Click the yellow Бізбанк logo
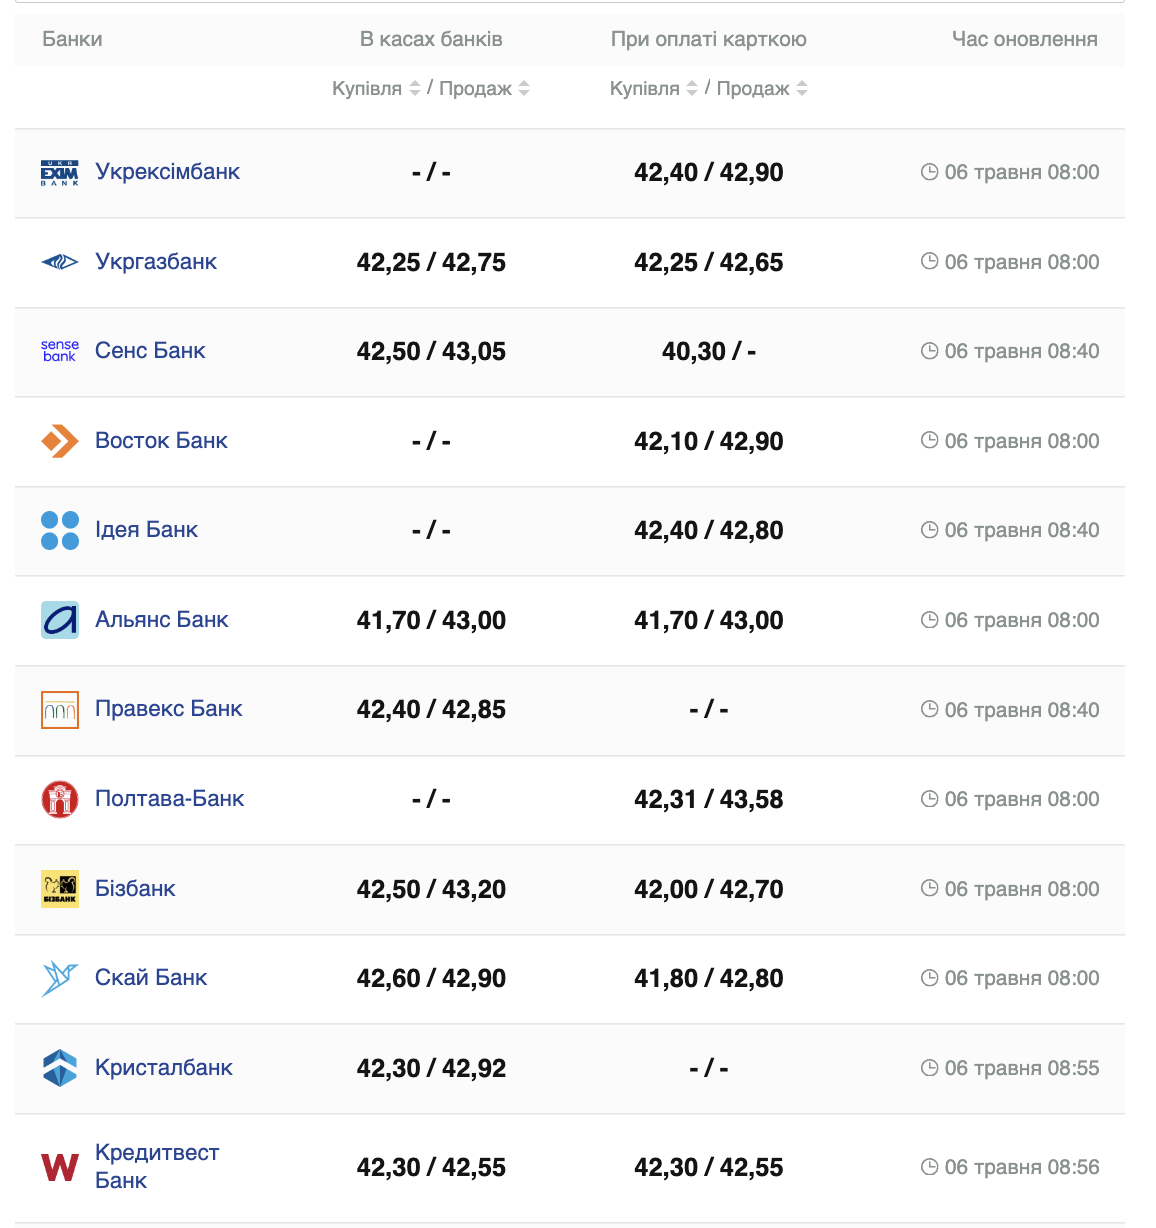Screen dimensions: 1156x1228 59,889
